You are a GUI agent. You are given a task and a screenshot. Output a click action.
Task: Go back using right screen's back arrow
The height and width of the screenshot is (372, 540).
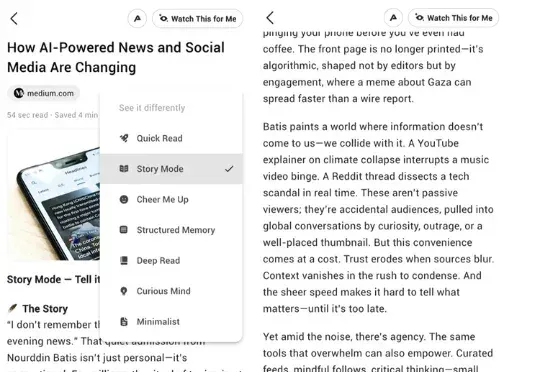(270, 18)
